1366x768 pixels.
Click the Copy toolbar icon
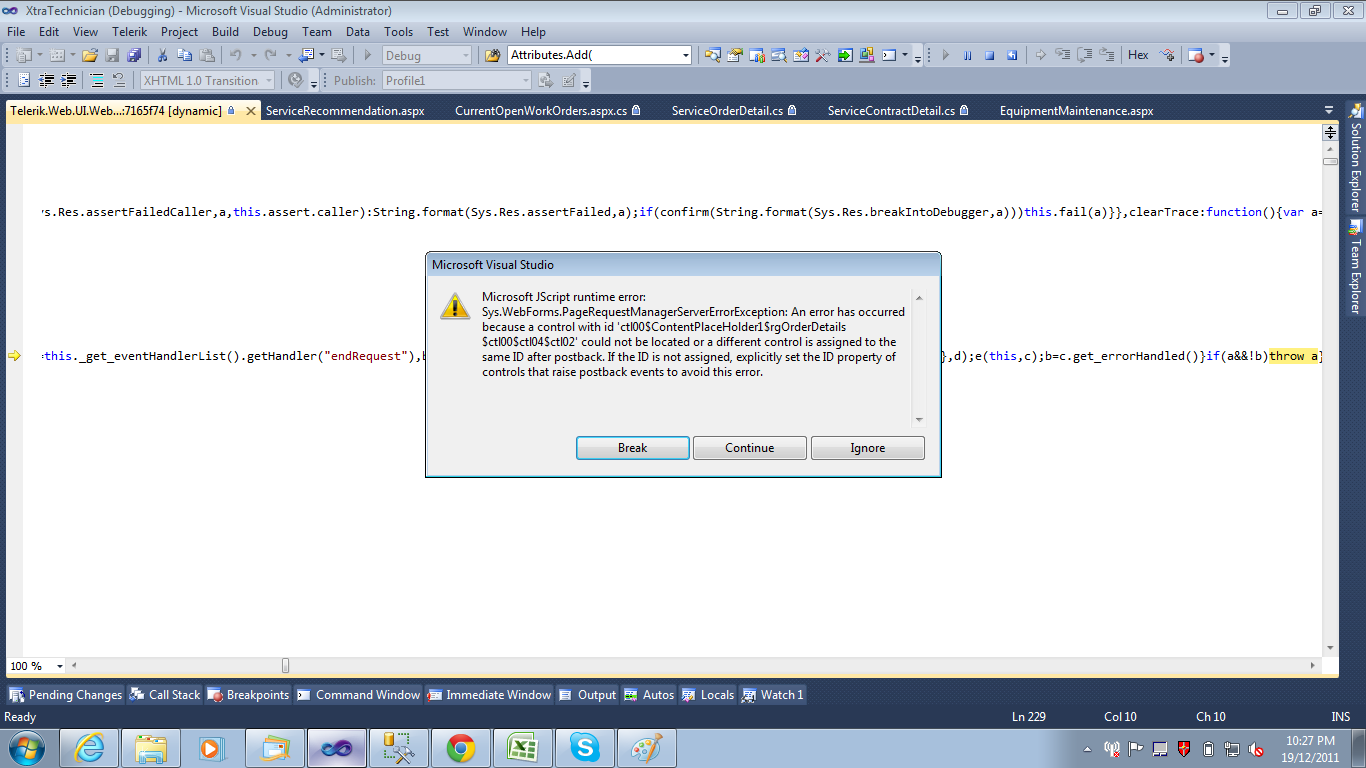tap(185, 56)
